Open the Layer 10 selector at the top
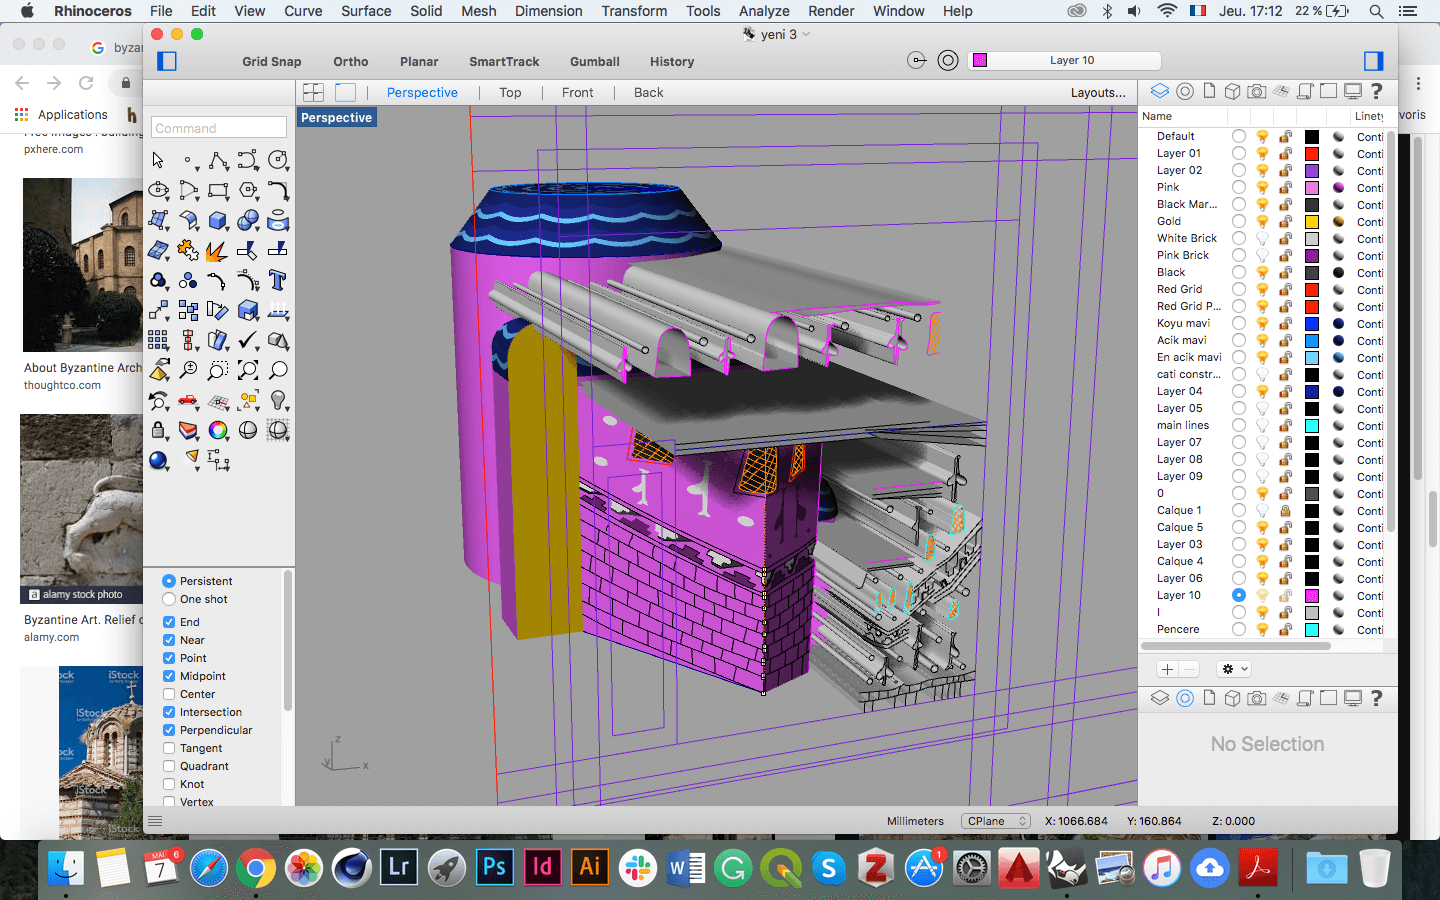Viewport: 1440px width, 900px height. pyautogui.click(x=1064, y=60)
